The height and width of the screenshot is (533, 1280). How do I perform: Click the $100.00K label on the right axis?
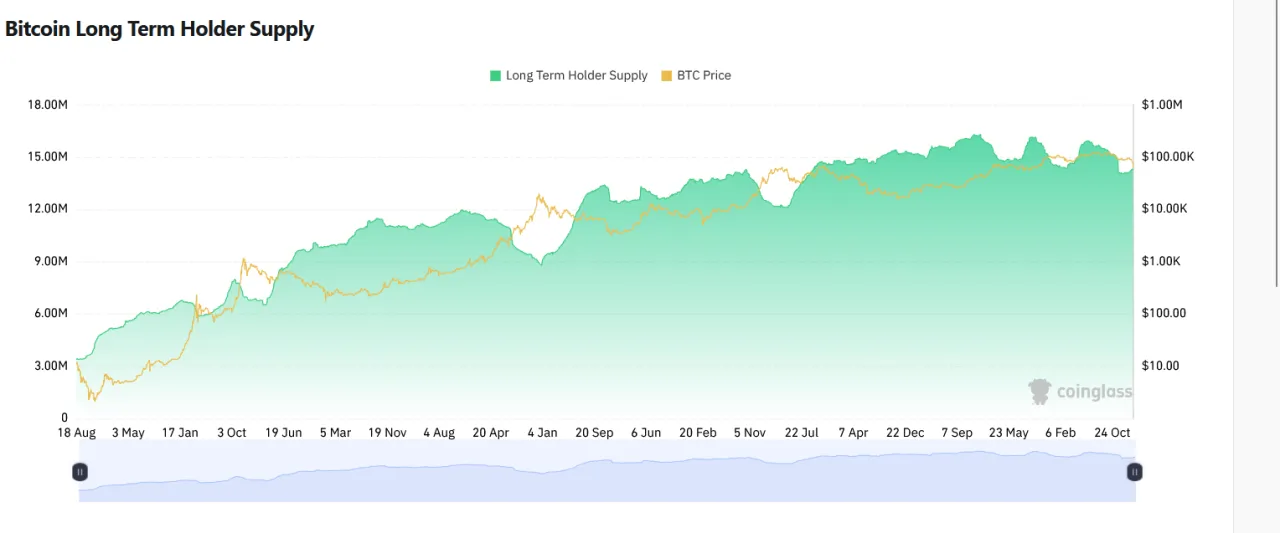1167,157
